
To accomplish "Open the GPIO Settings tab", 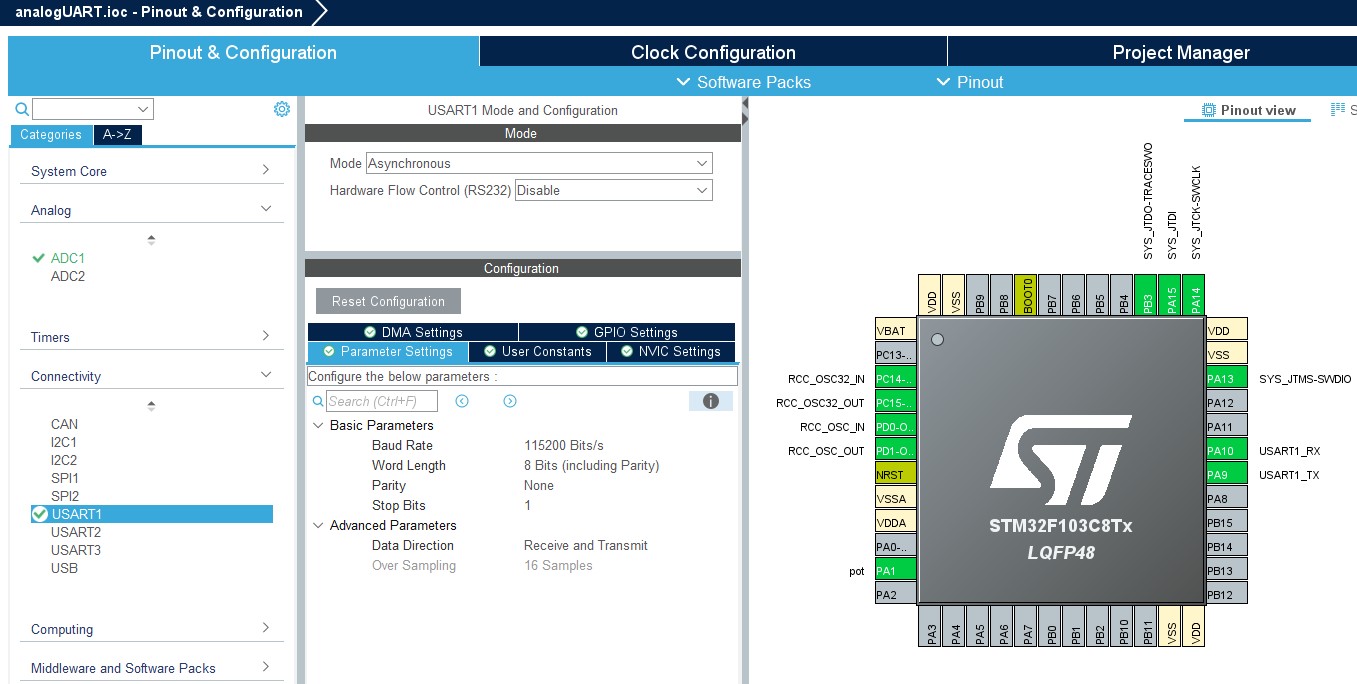I will click(627, 332).
